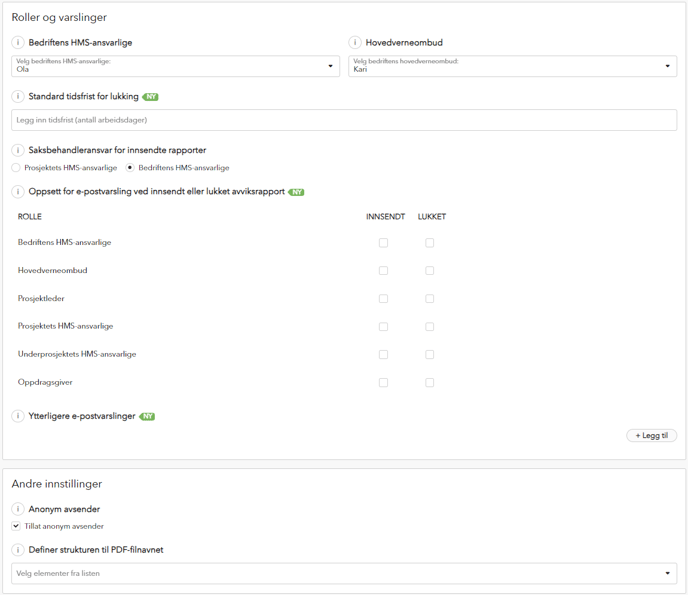Open the bedriftens HMS-ansvarlige dropdown showing Ola
The width and height of the screenshot is (688, 595).
point(176,66)
